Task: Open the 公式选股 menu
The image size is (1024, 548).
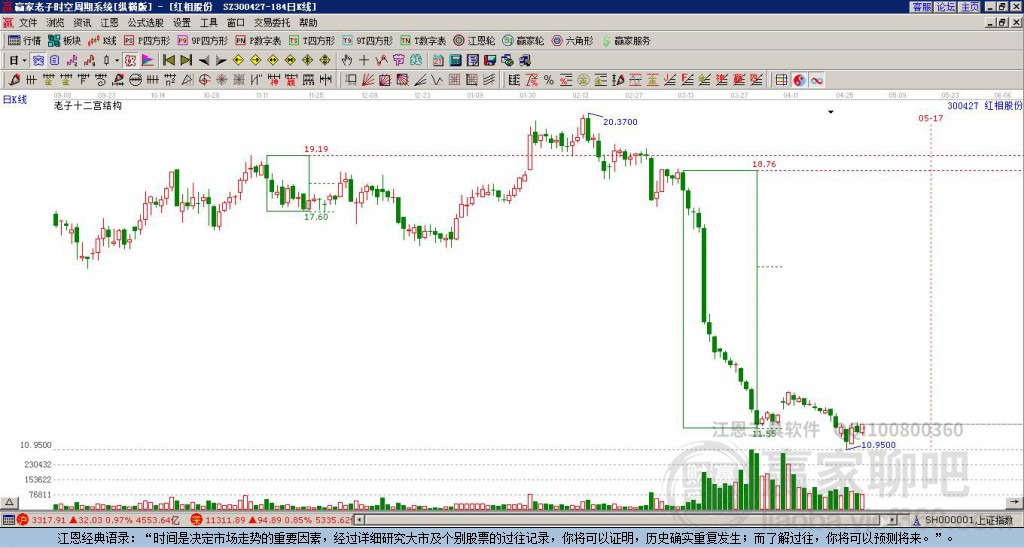Action: [x=146, y=23]
